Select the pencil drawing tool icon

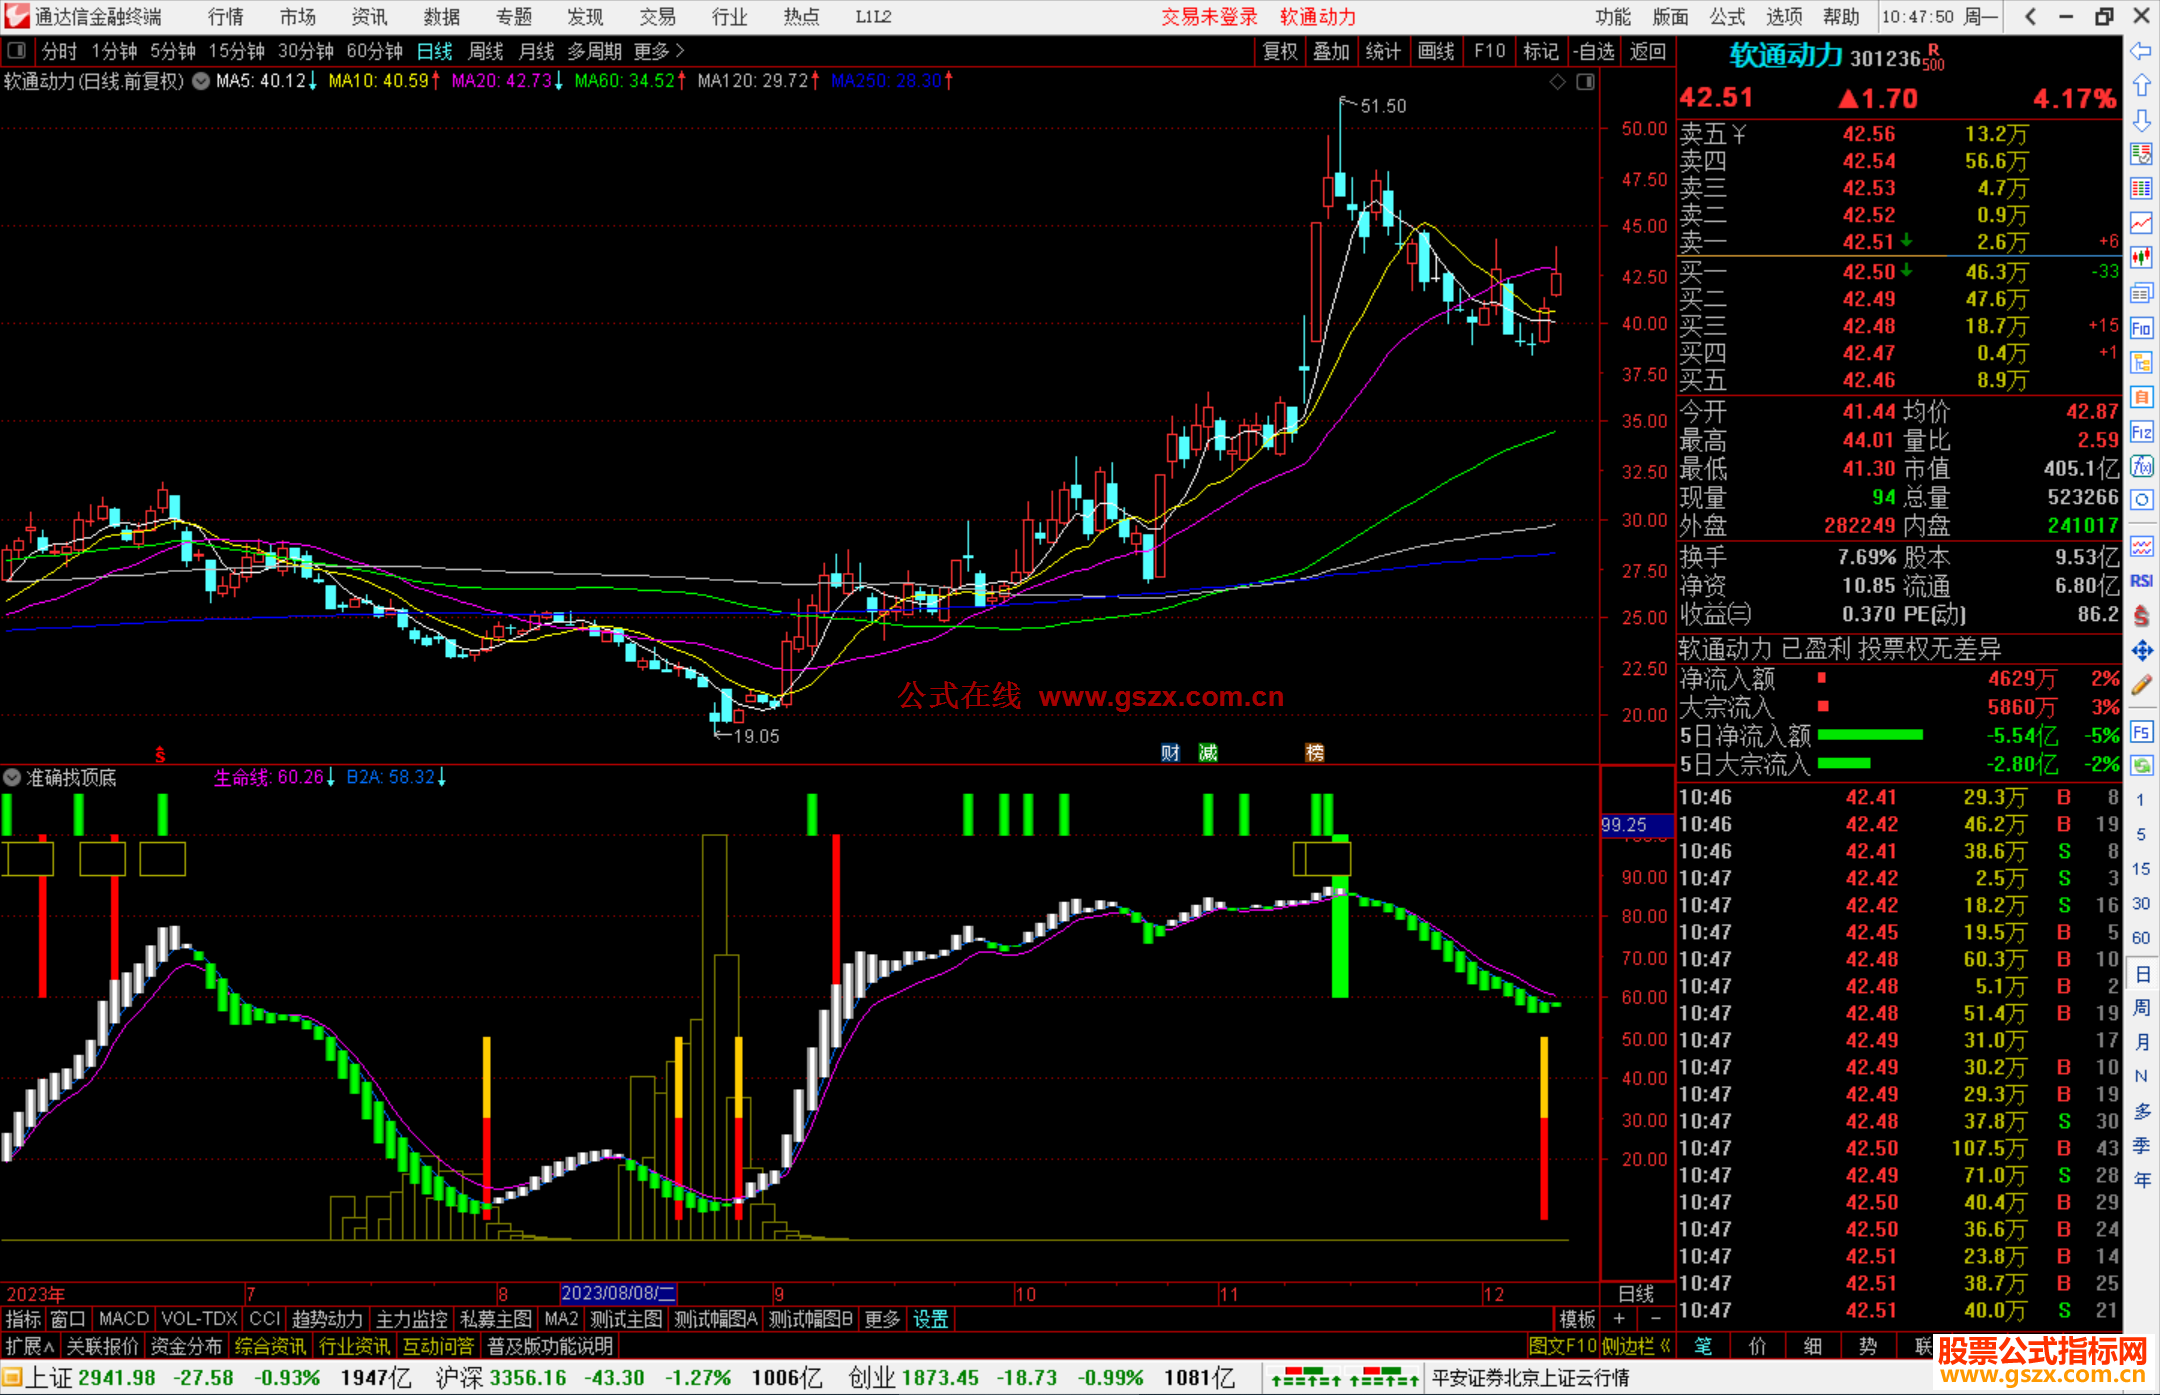point(2141,685)
